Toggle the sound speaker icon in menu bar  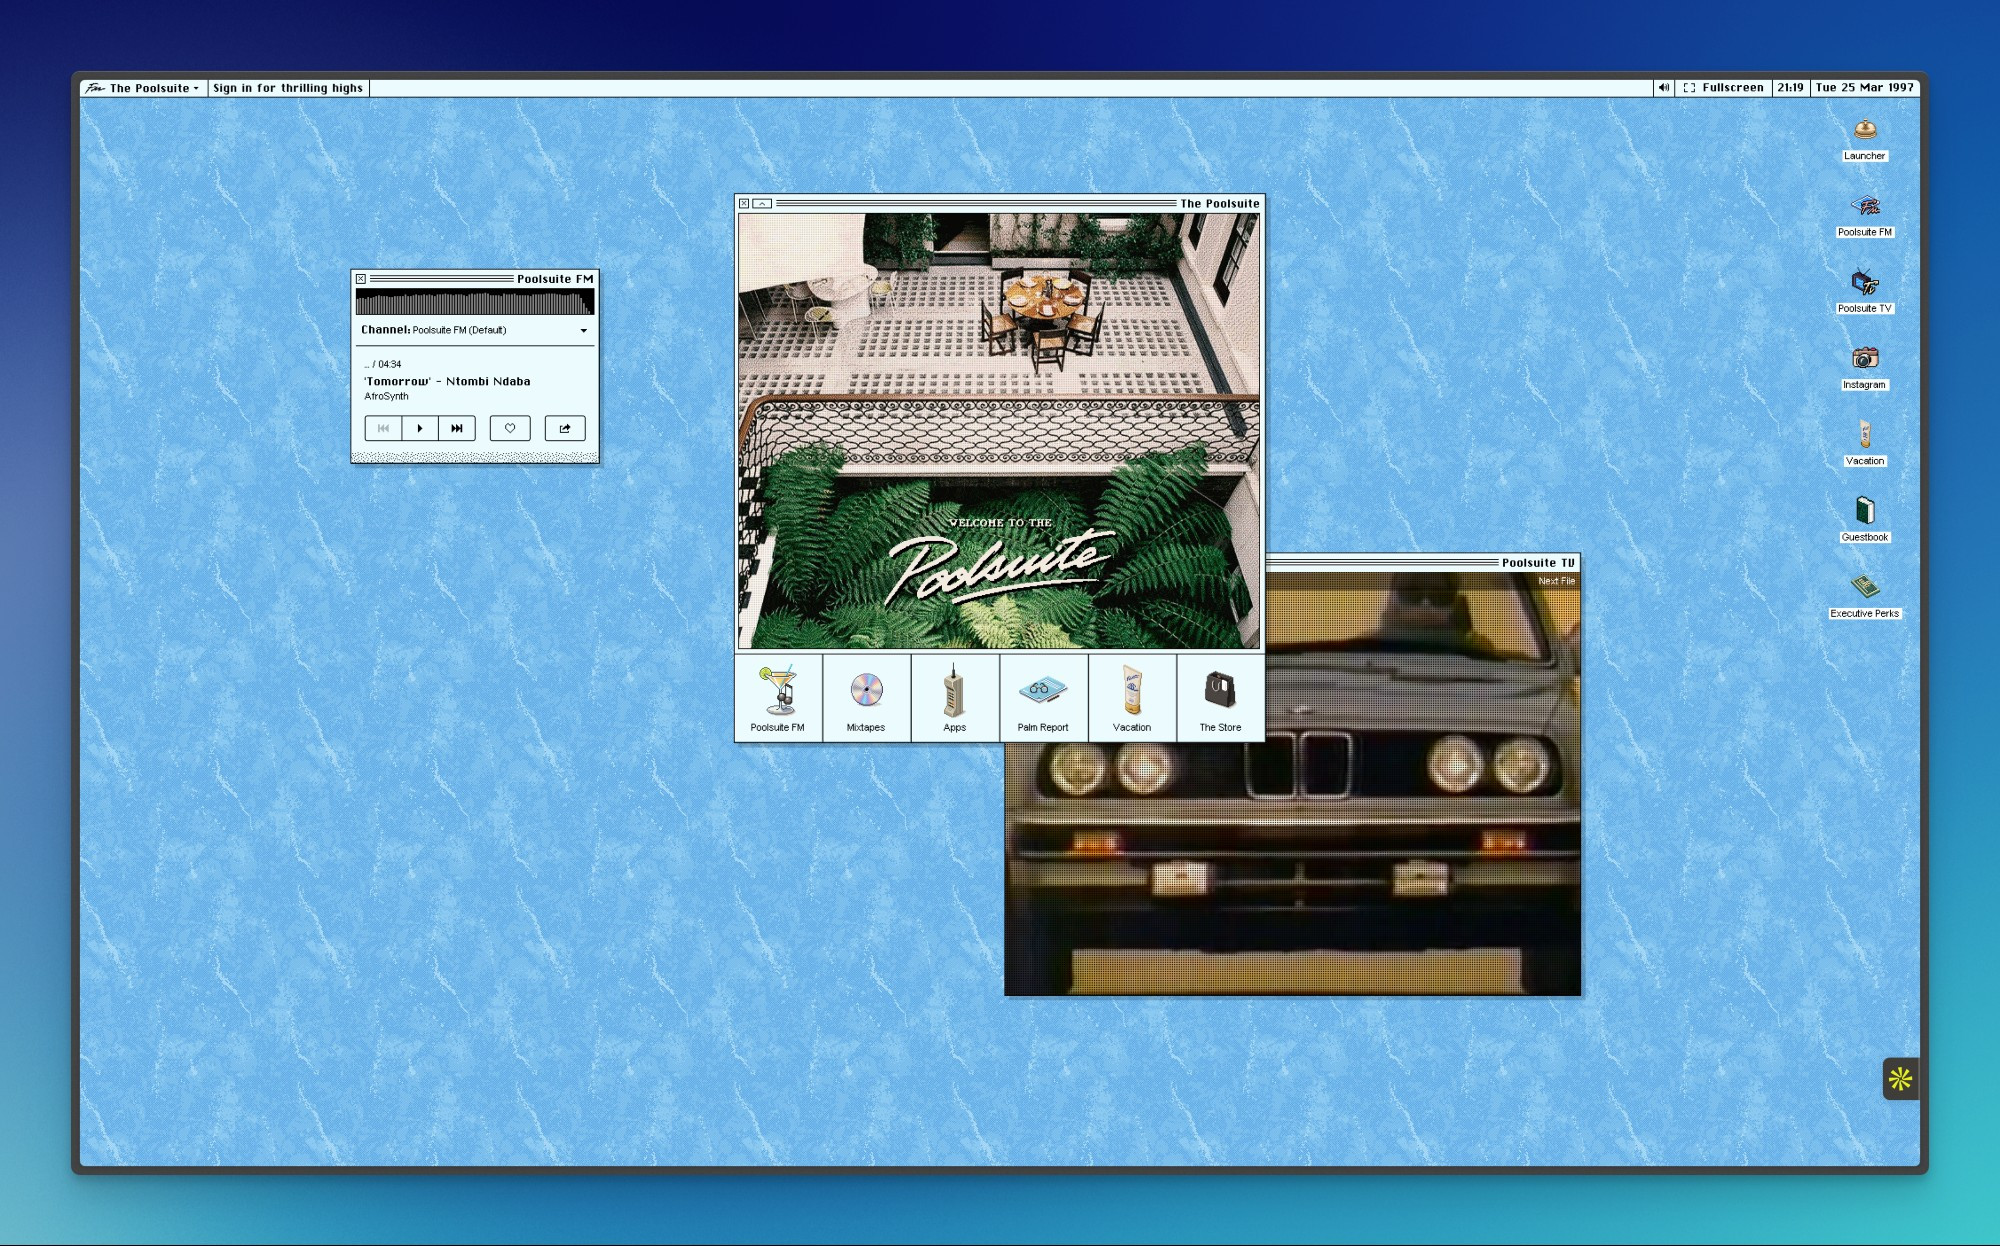[x=1664, y=88]
